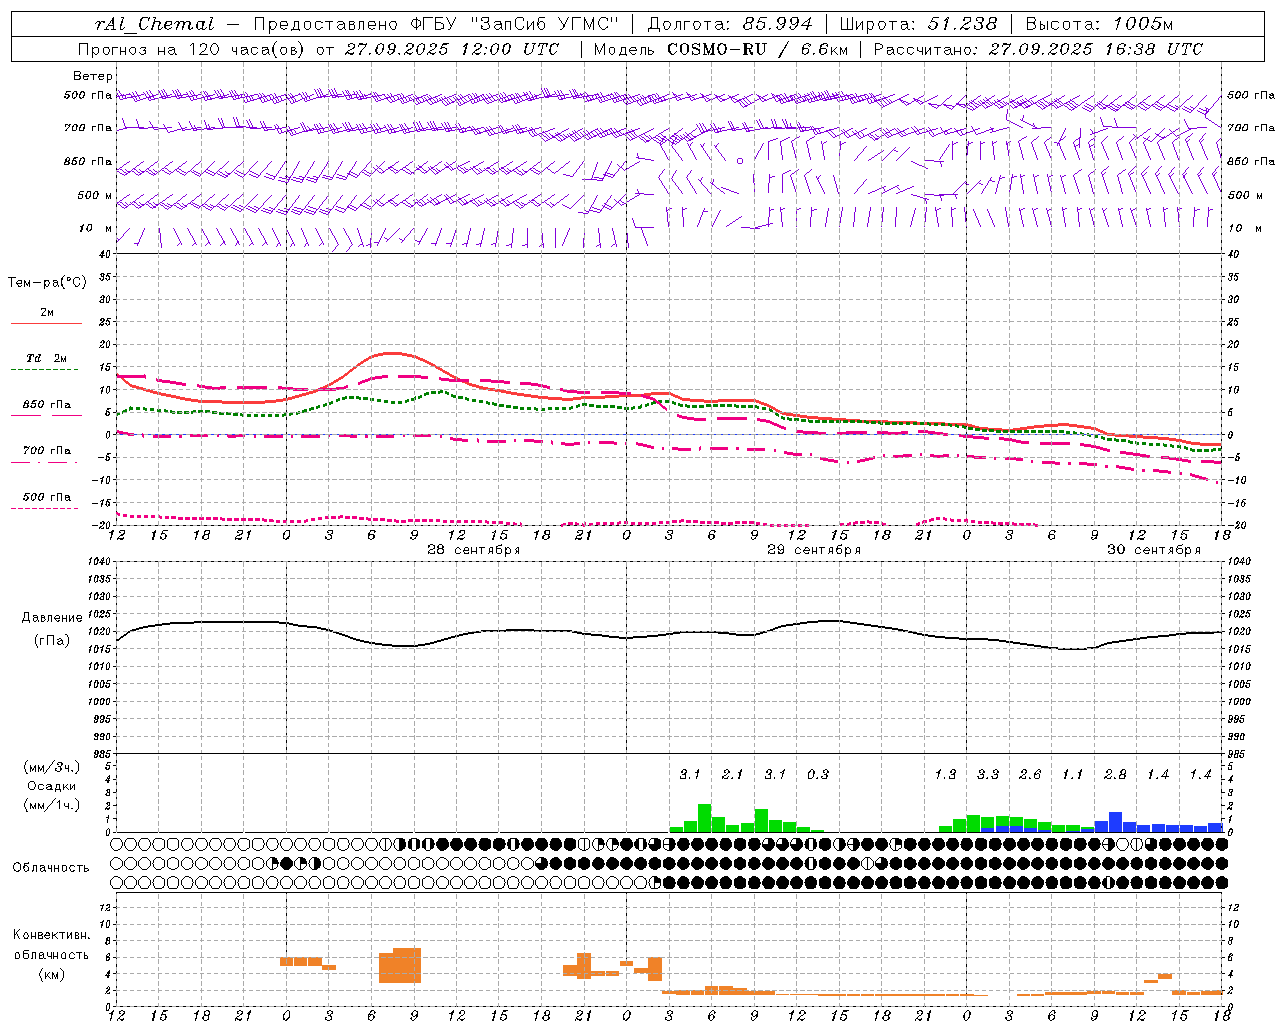
Task: Click the Высота: 1005м value
Action: coord(1099,24)
